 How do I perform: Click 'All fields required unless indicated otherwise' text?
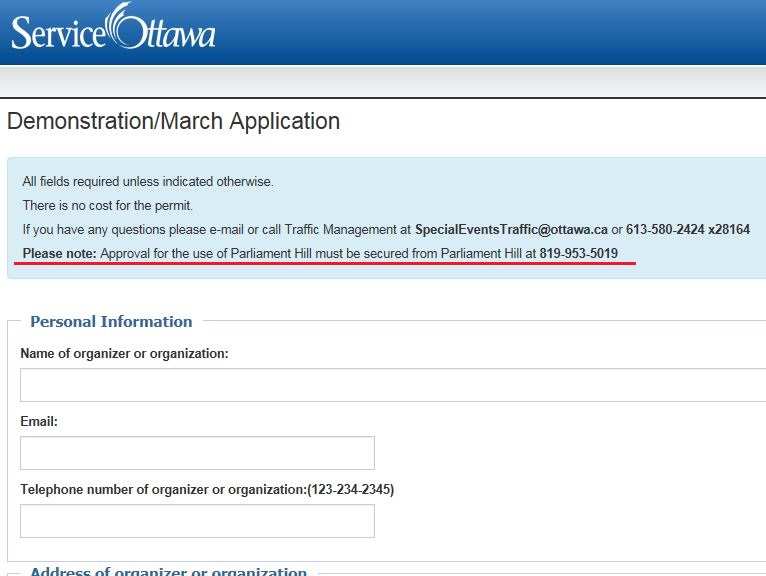(x=147, y=181)
